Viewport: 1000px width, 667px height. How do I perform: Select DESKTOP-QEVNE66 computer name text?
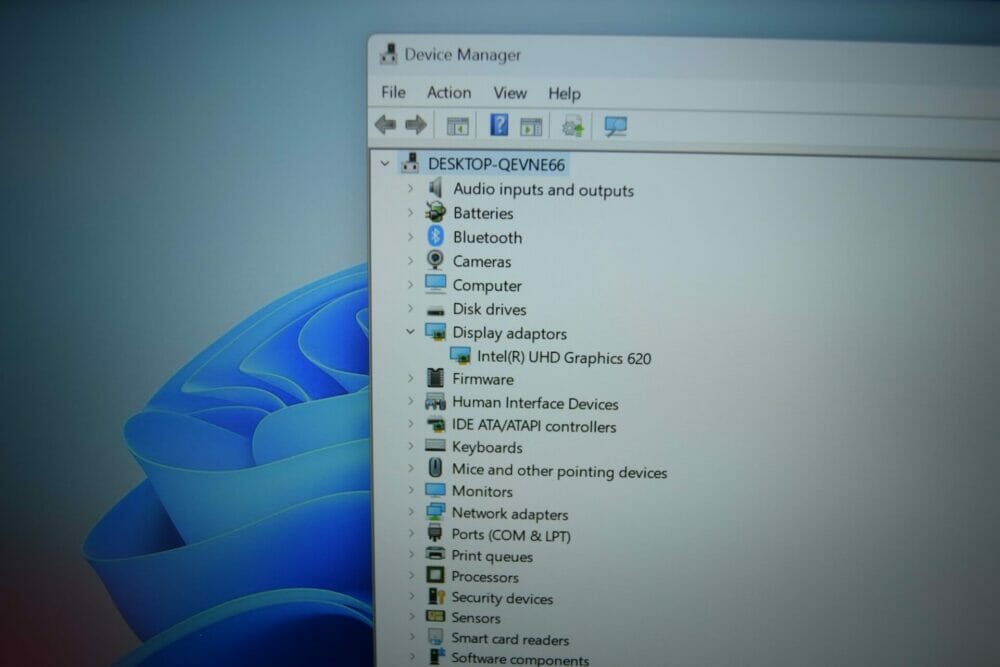coord(496,165)
